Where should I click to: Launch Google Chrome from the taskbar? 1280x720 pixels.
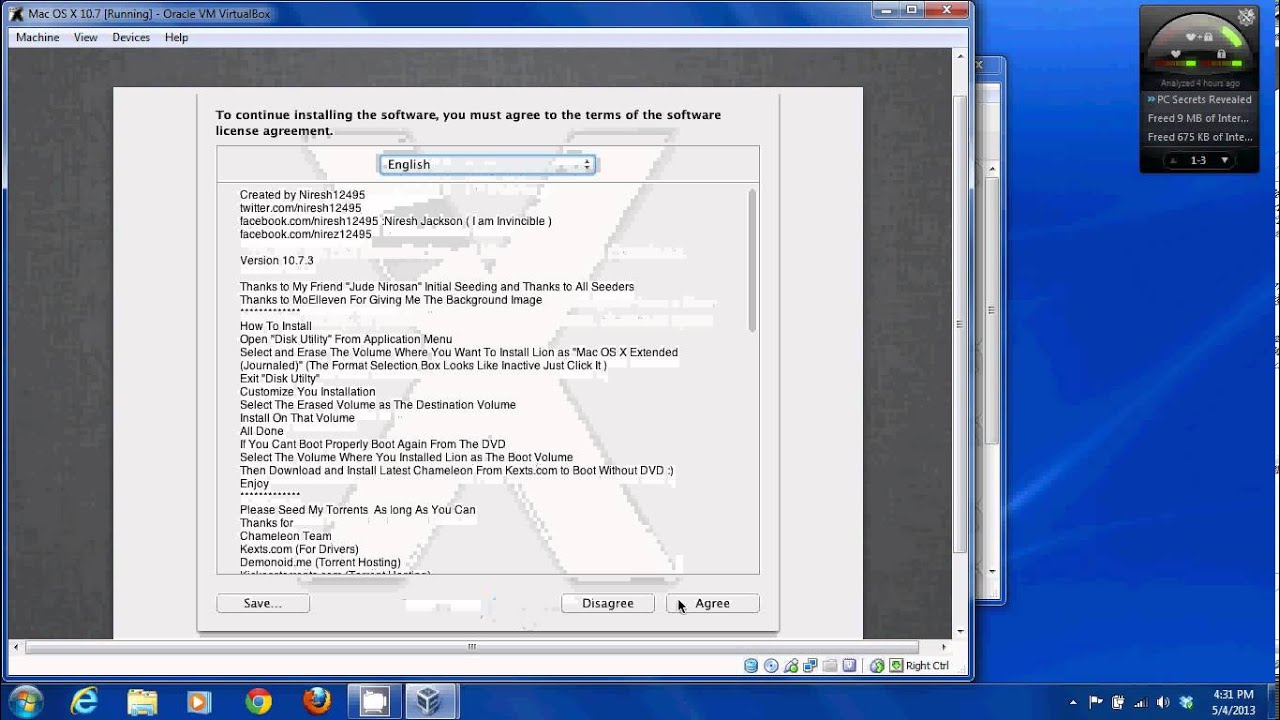258,701
